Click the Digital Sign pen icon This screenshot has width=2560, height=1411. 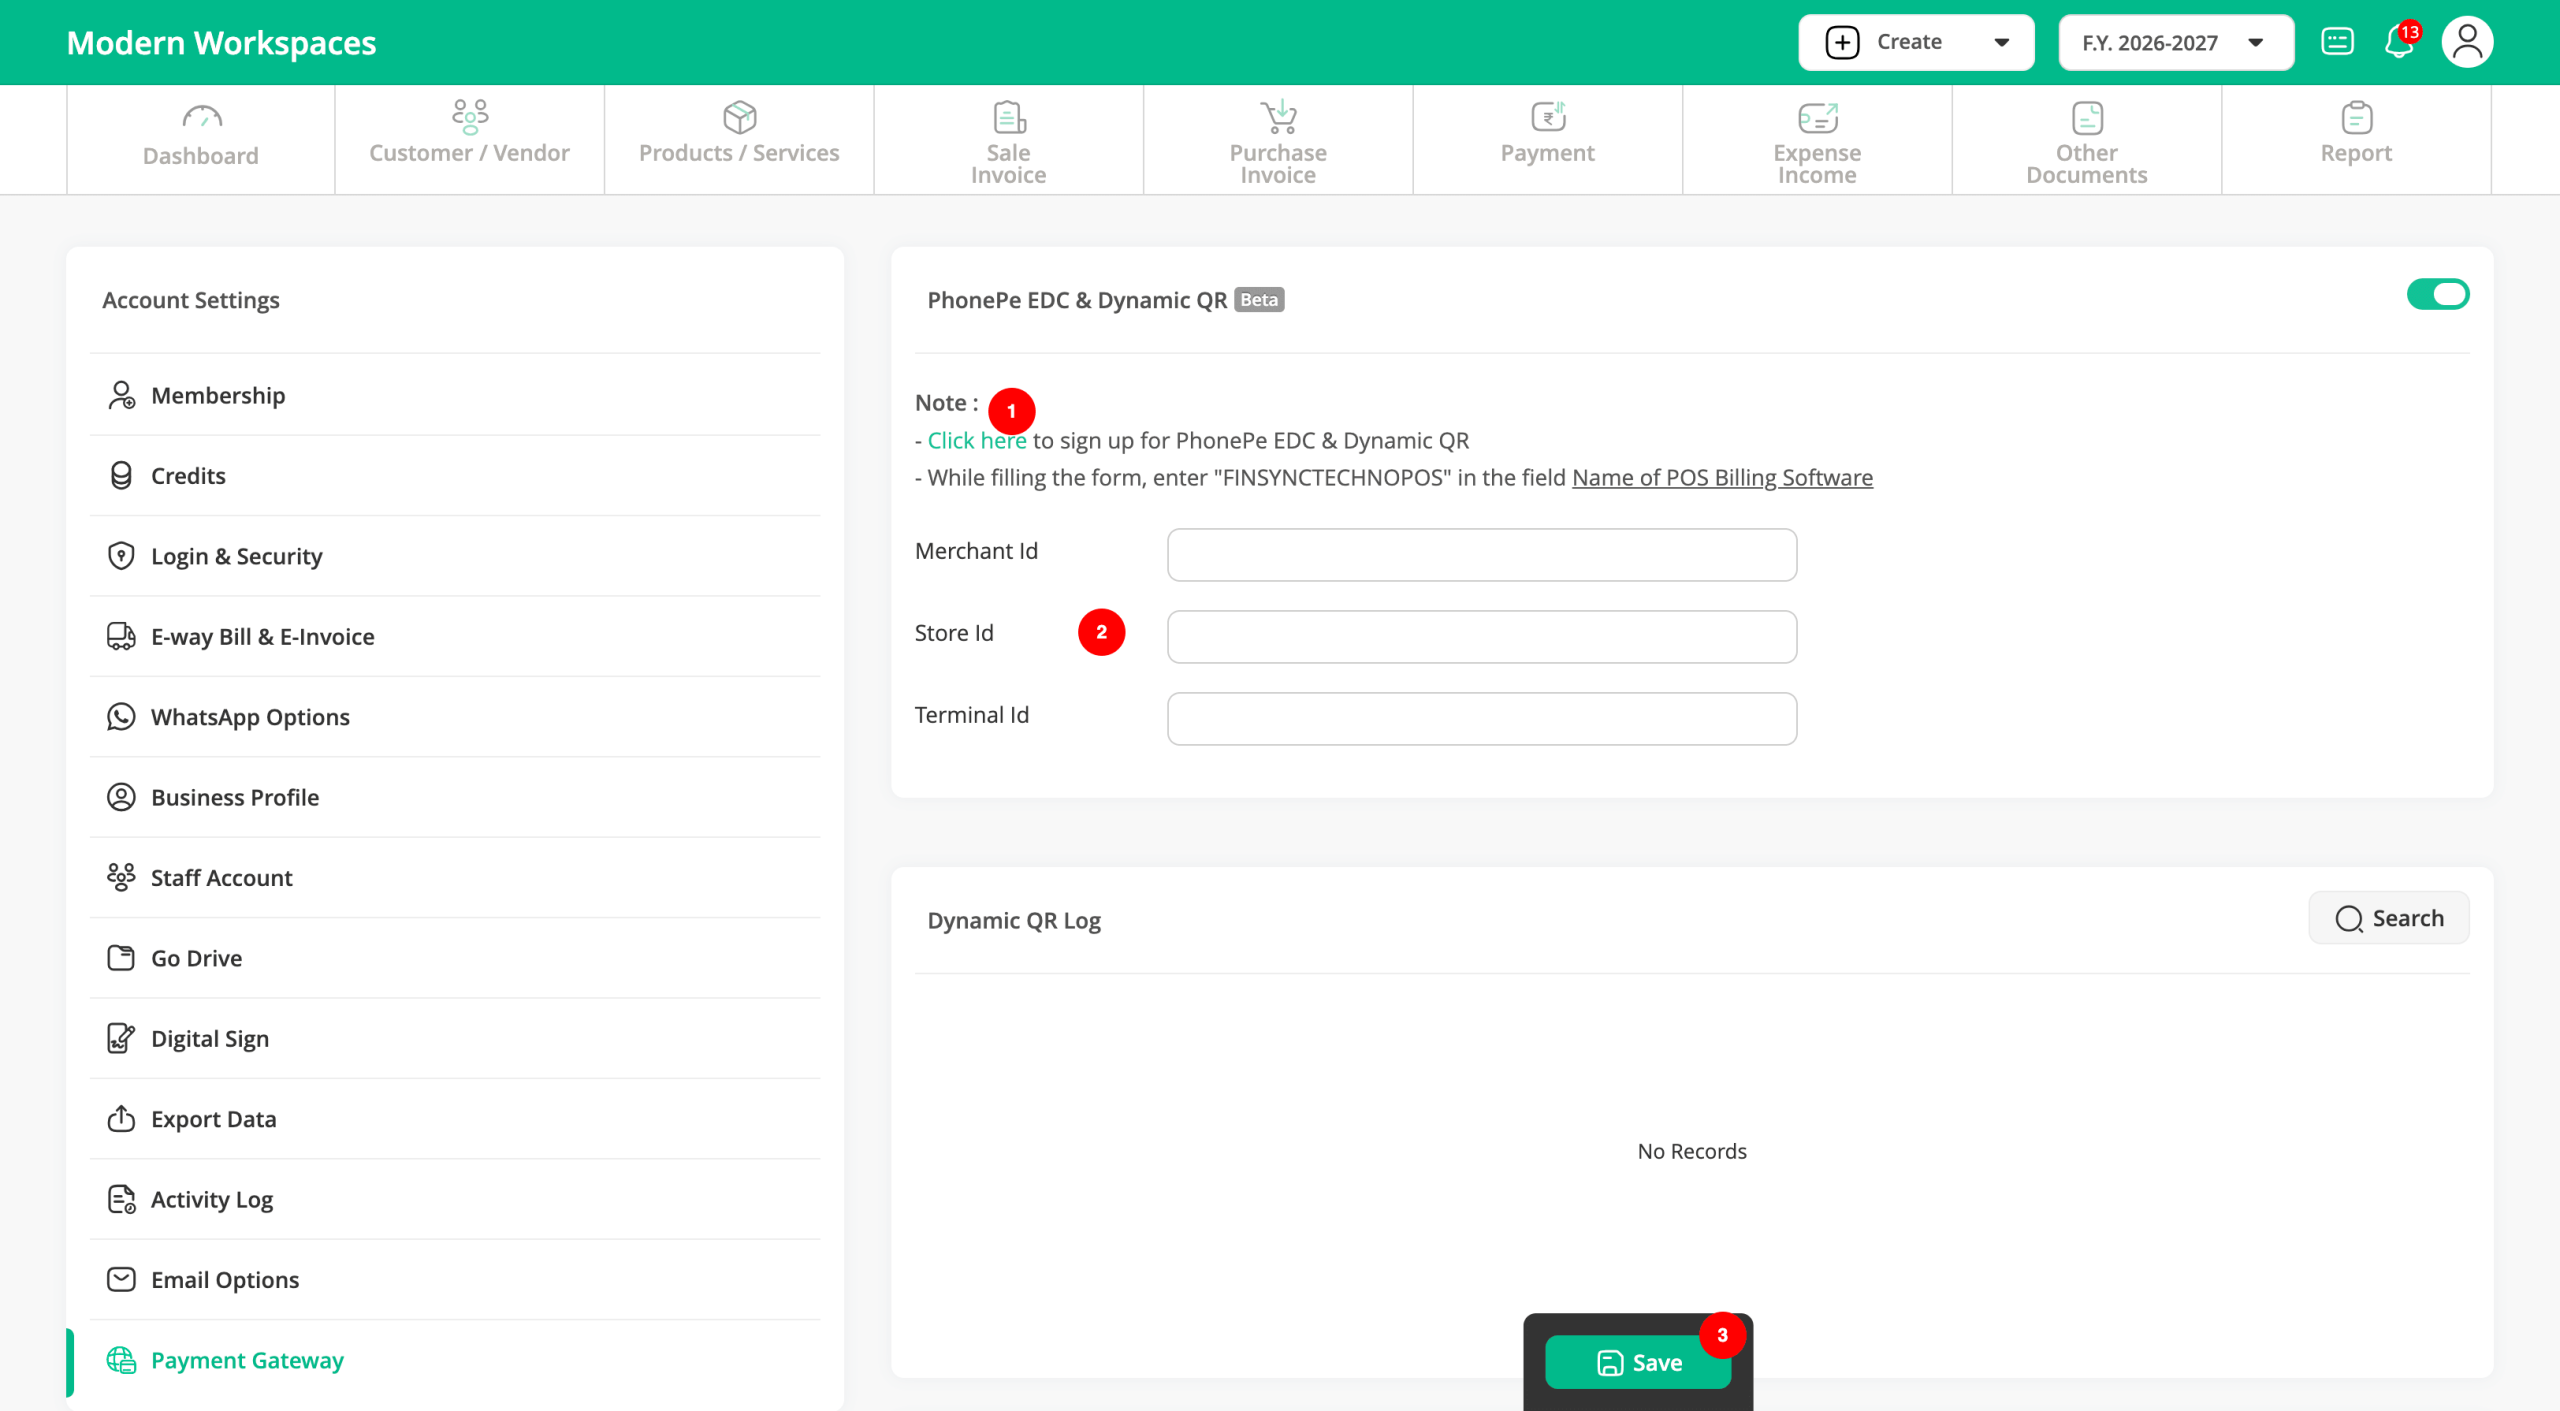coord(121,1038)
